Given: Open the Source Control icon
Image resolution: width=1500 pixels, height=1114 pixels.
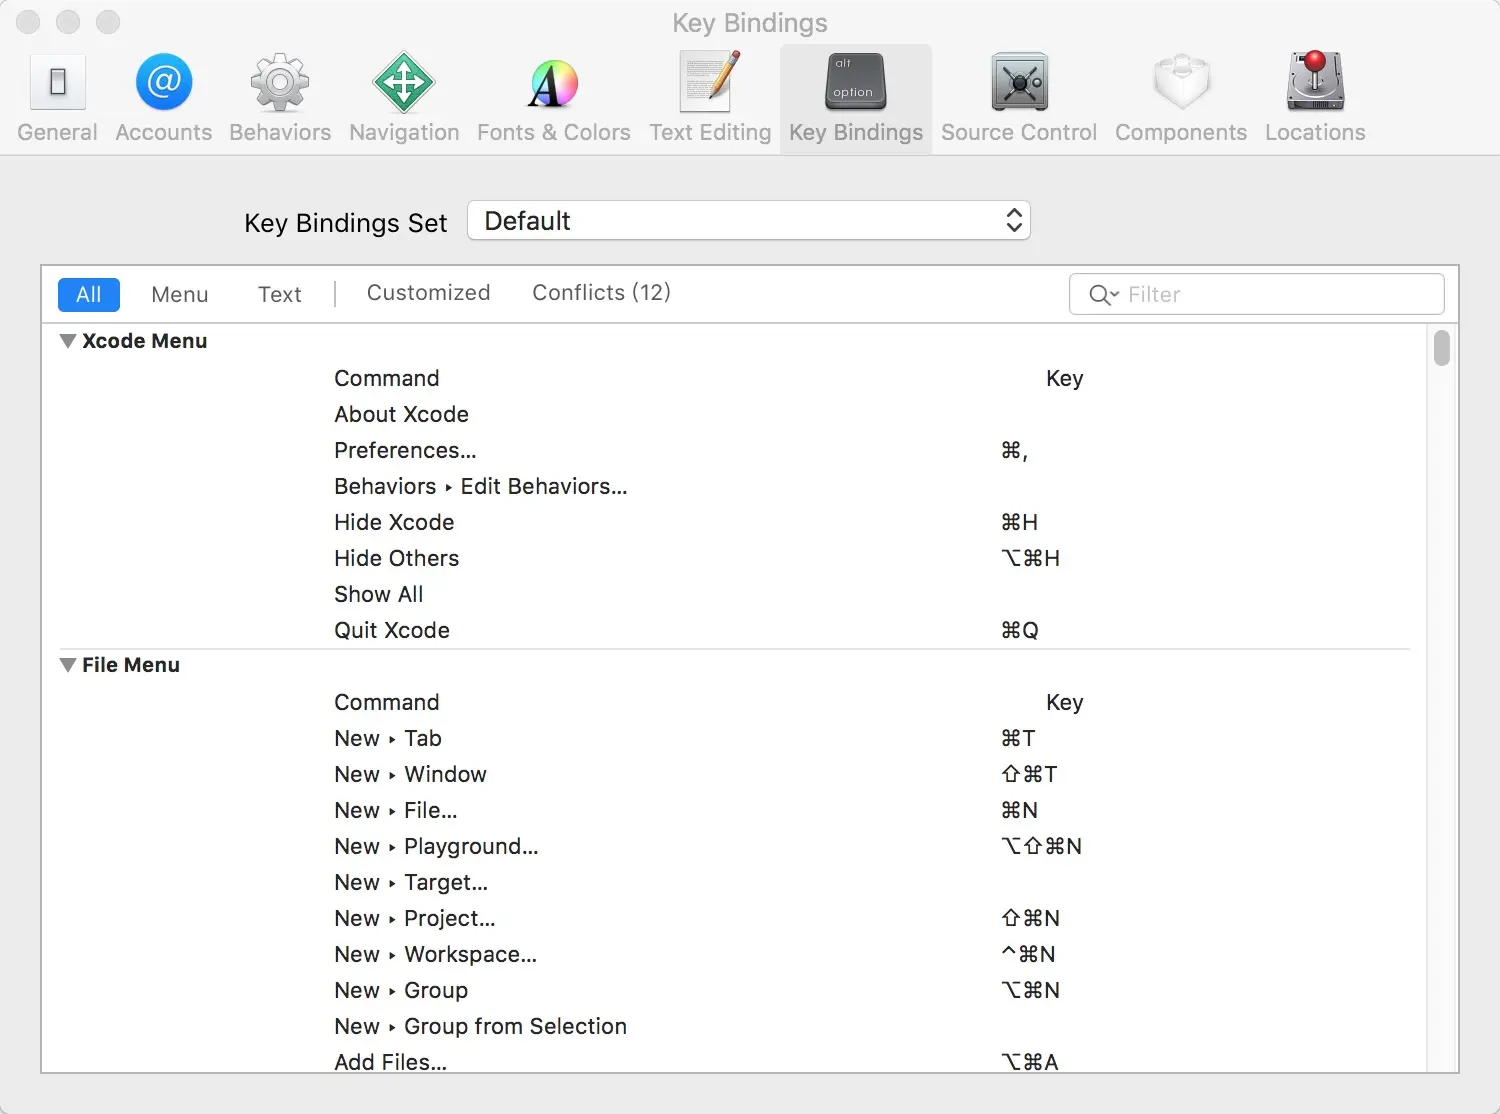Looking at the screenshot, I should (x=1019, y=82).
